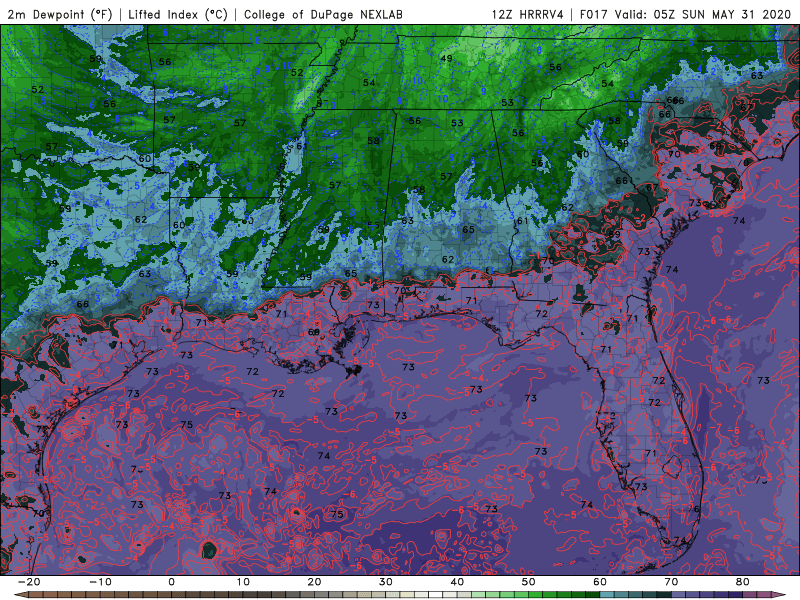Click the '60' color scale label
Image resolution: width=800 pixels, height=600 pixels.
(x=600, y=582)
